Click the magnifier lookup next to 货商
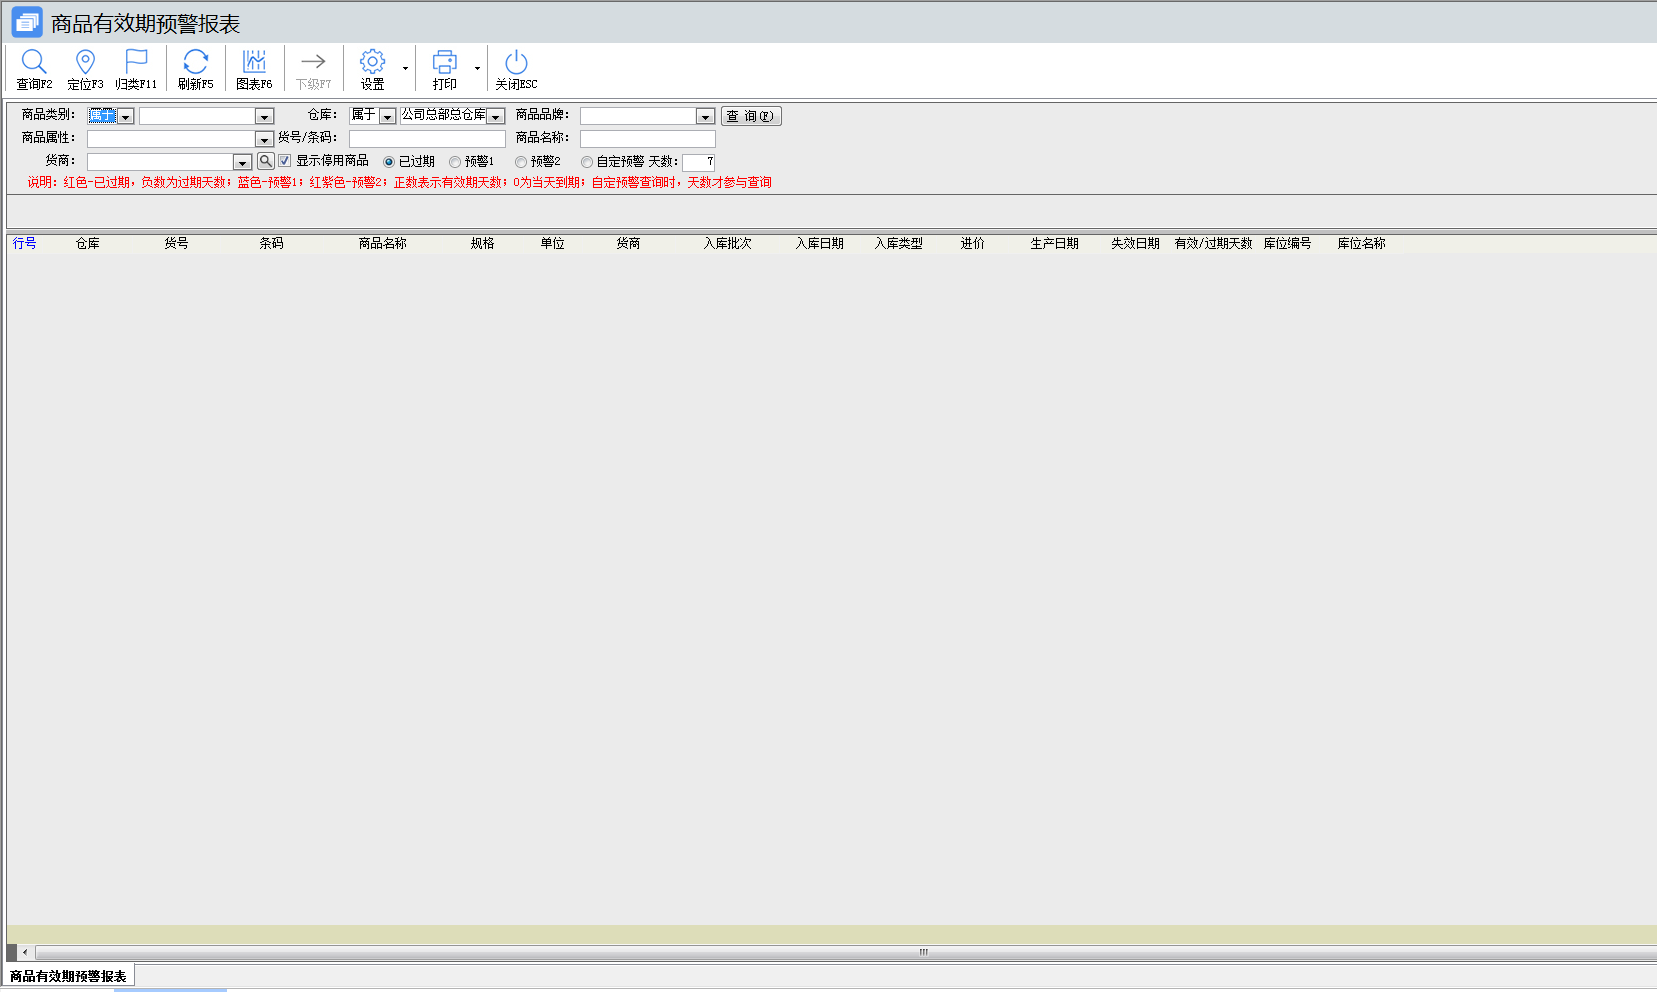The height and width of the screenshot is (992, 1657). (265, 161)
